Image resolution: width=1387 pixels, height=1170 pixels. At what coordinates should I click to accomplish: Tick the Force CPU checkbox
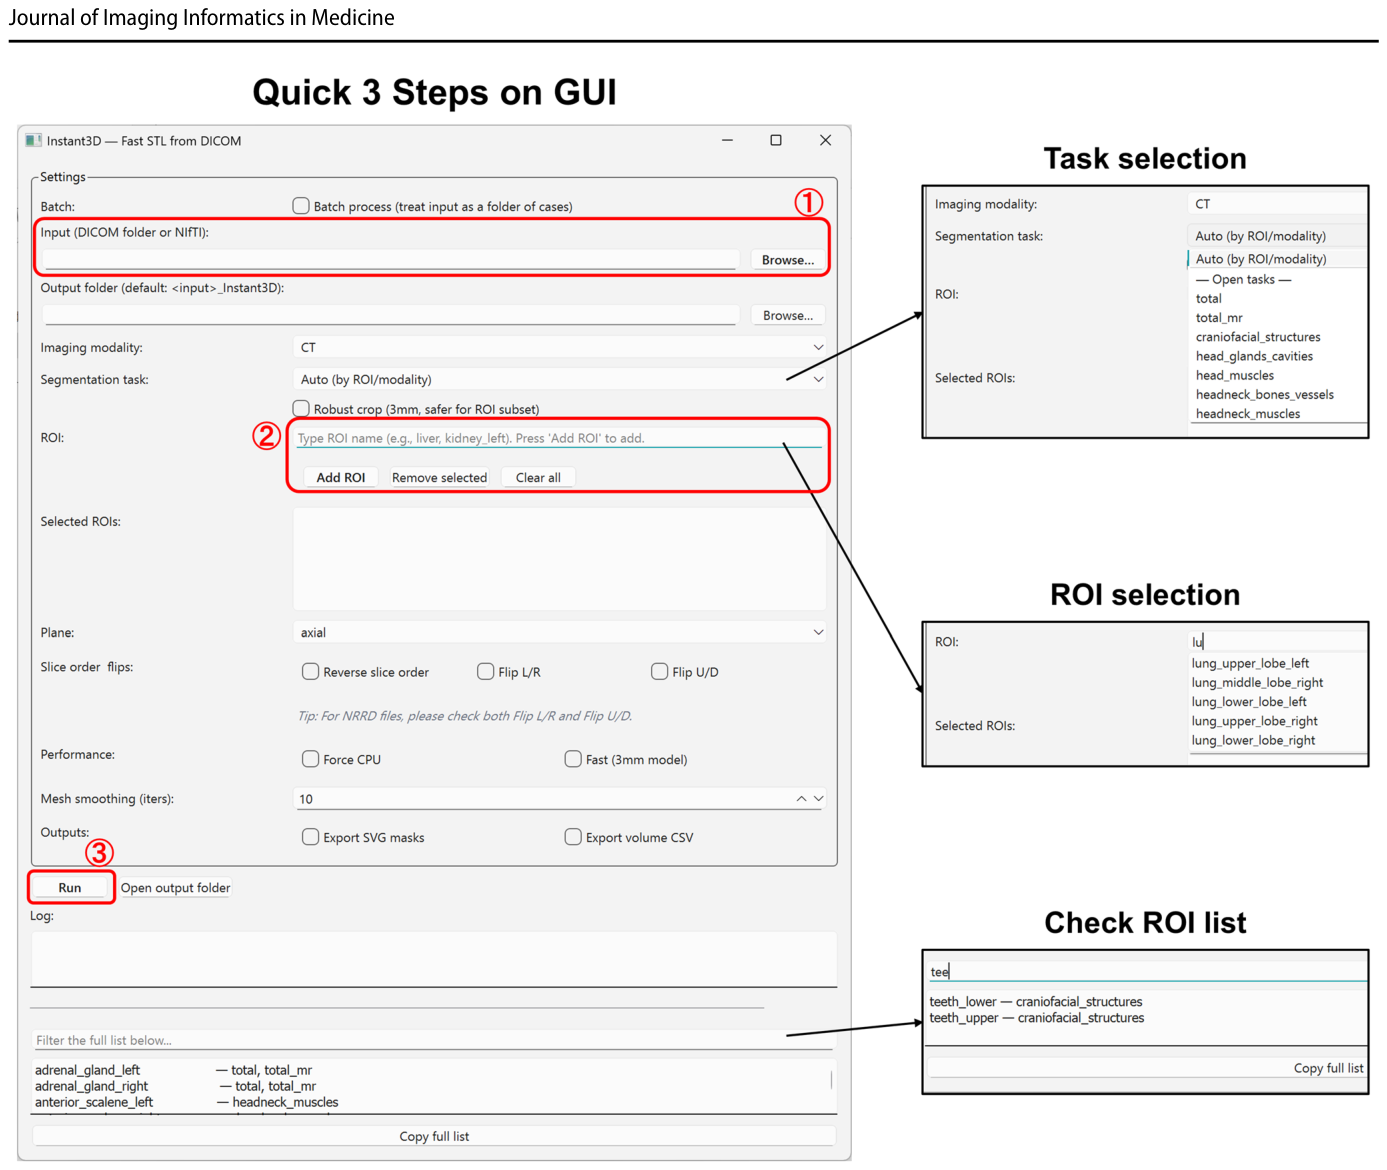click(311, 759)
